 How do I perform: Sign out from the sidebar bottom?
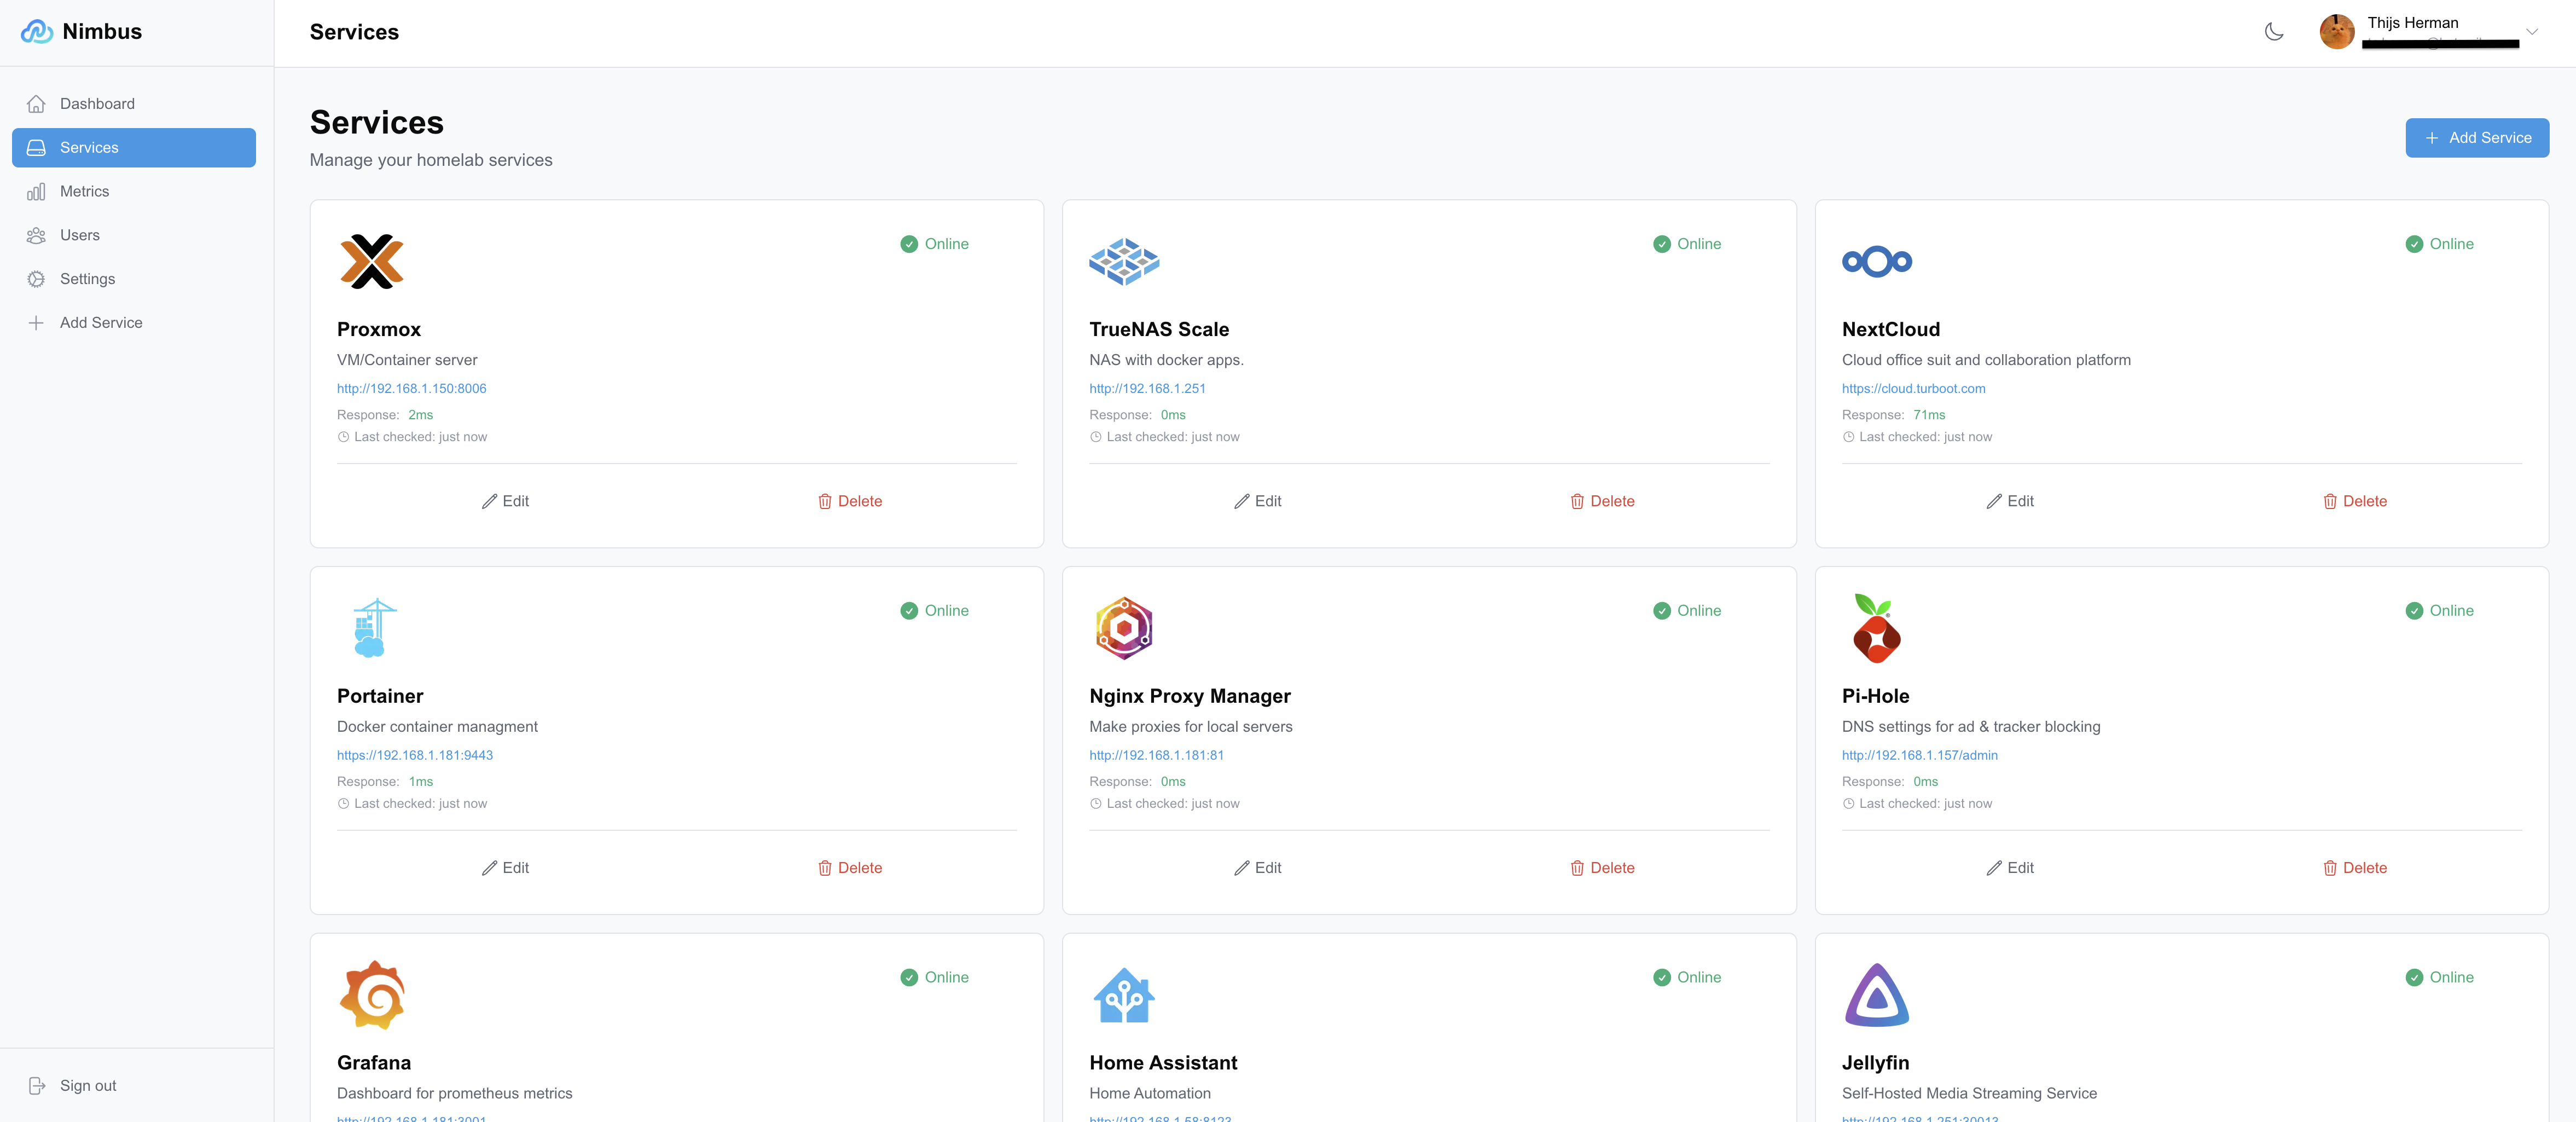[87, 1086]
